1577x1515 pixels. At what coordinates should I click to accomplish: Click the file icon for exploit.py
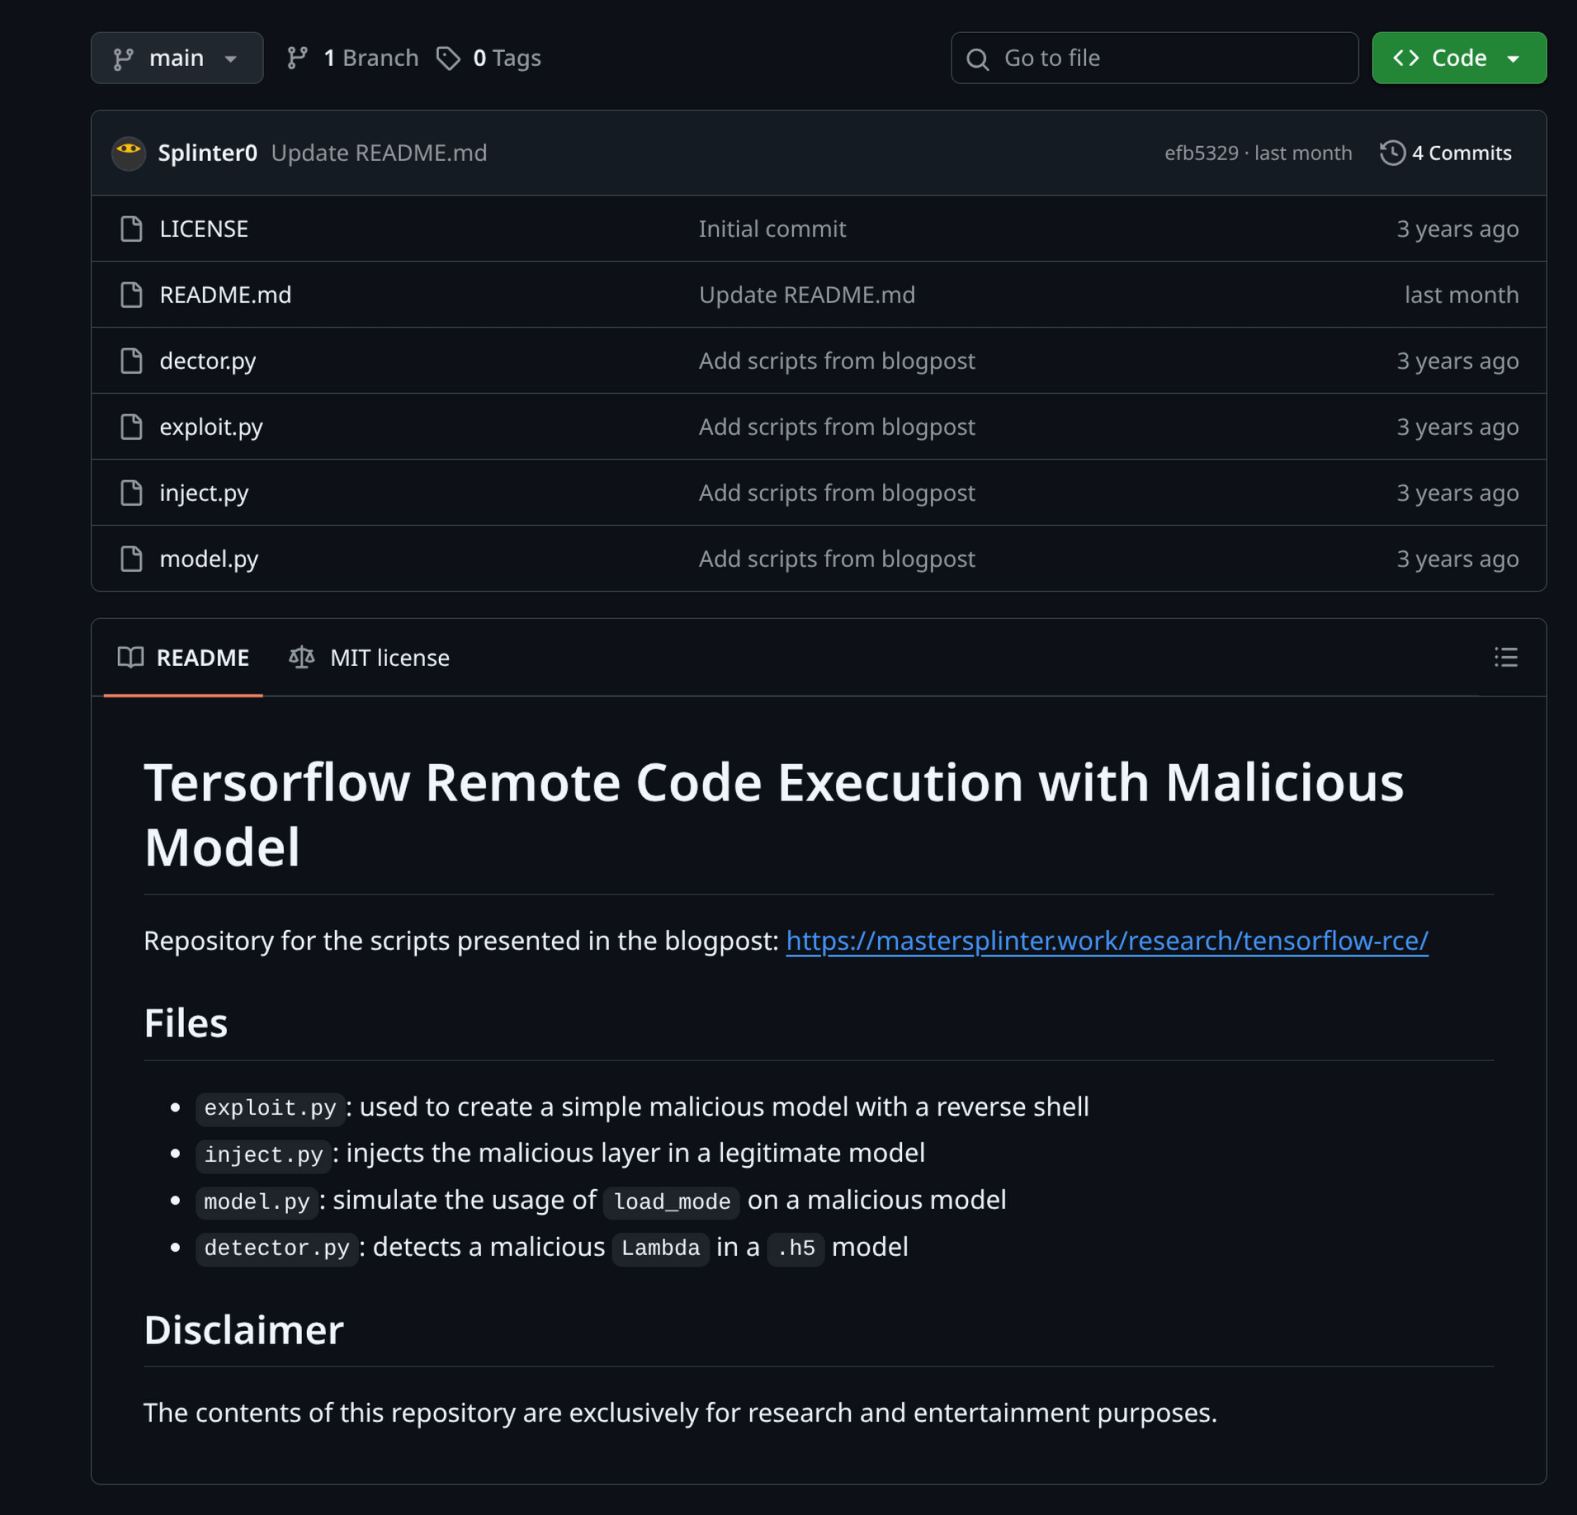point(131,427)
